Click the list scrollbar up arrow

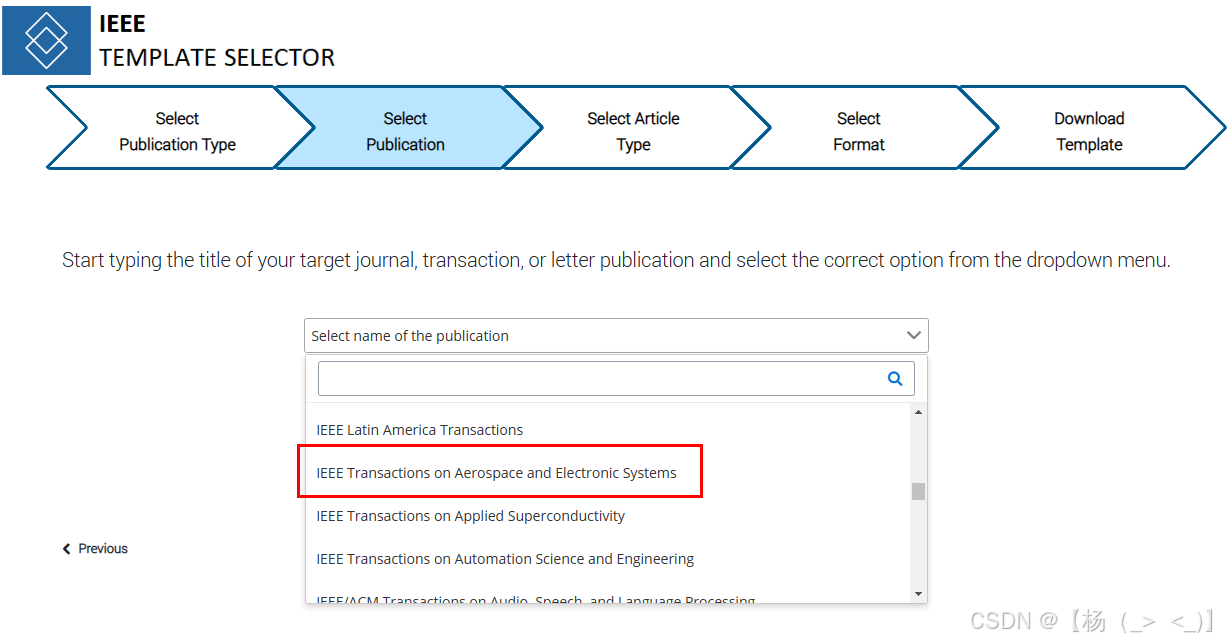coord(919,412)
